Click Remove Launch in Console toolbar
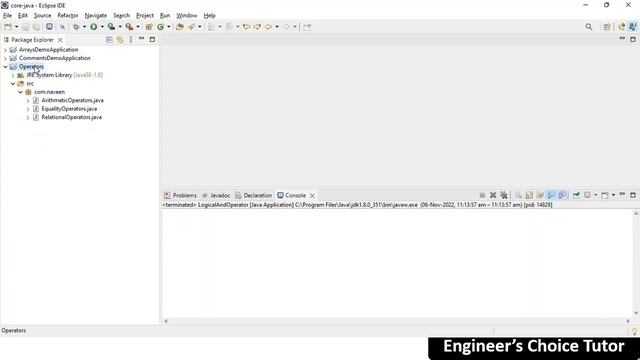Image resolution: width=640 pixels, height=360 pixels. (x=493, y=195)
